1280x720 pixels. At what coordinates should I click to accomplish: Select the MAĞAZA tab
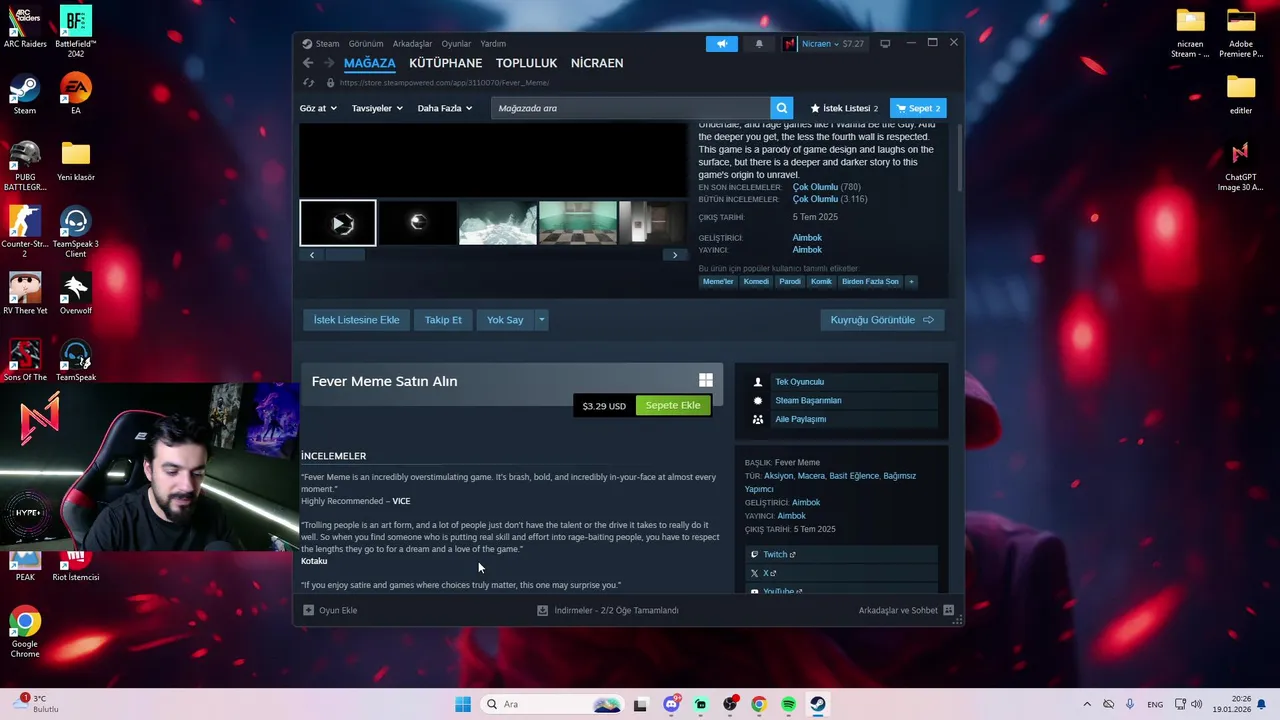coord(370,63)
